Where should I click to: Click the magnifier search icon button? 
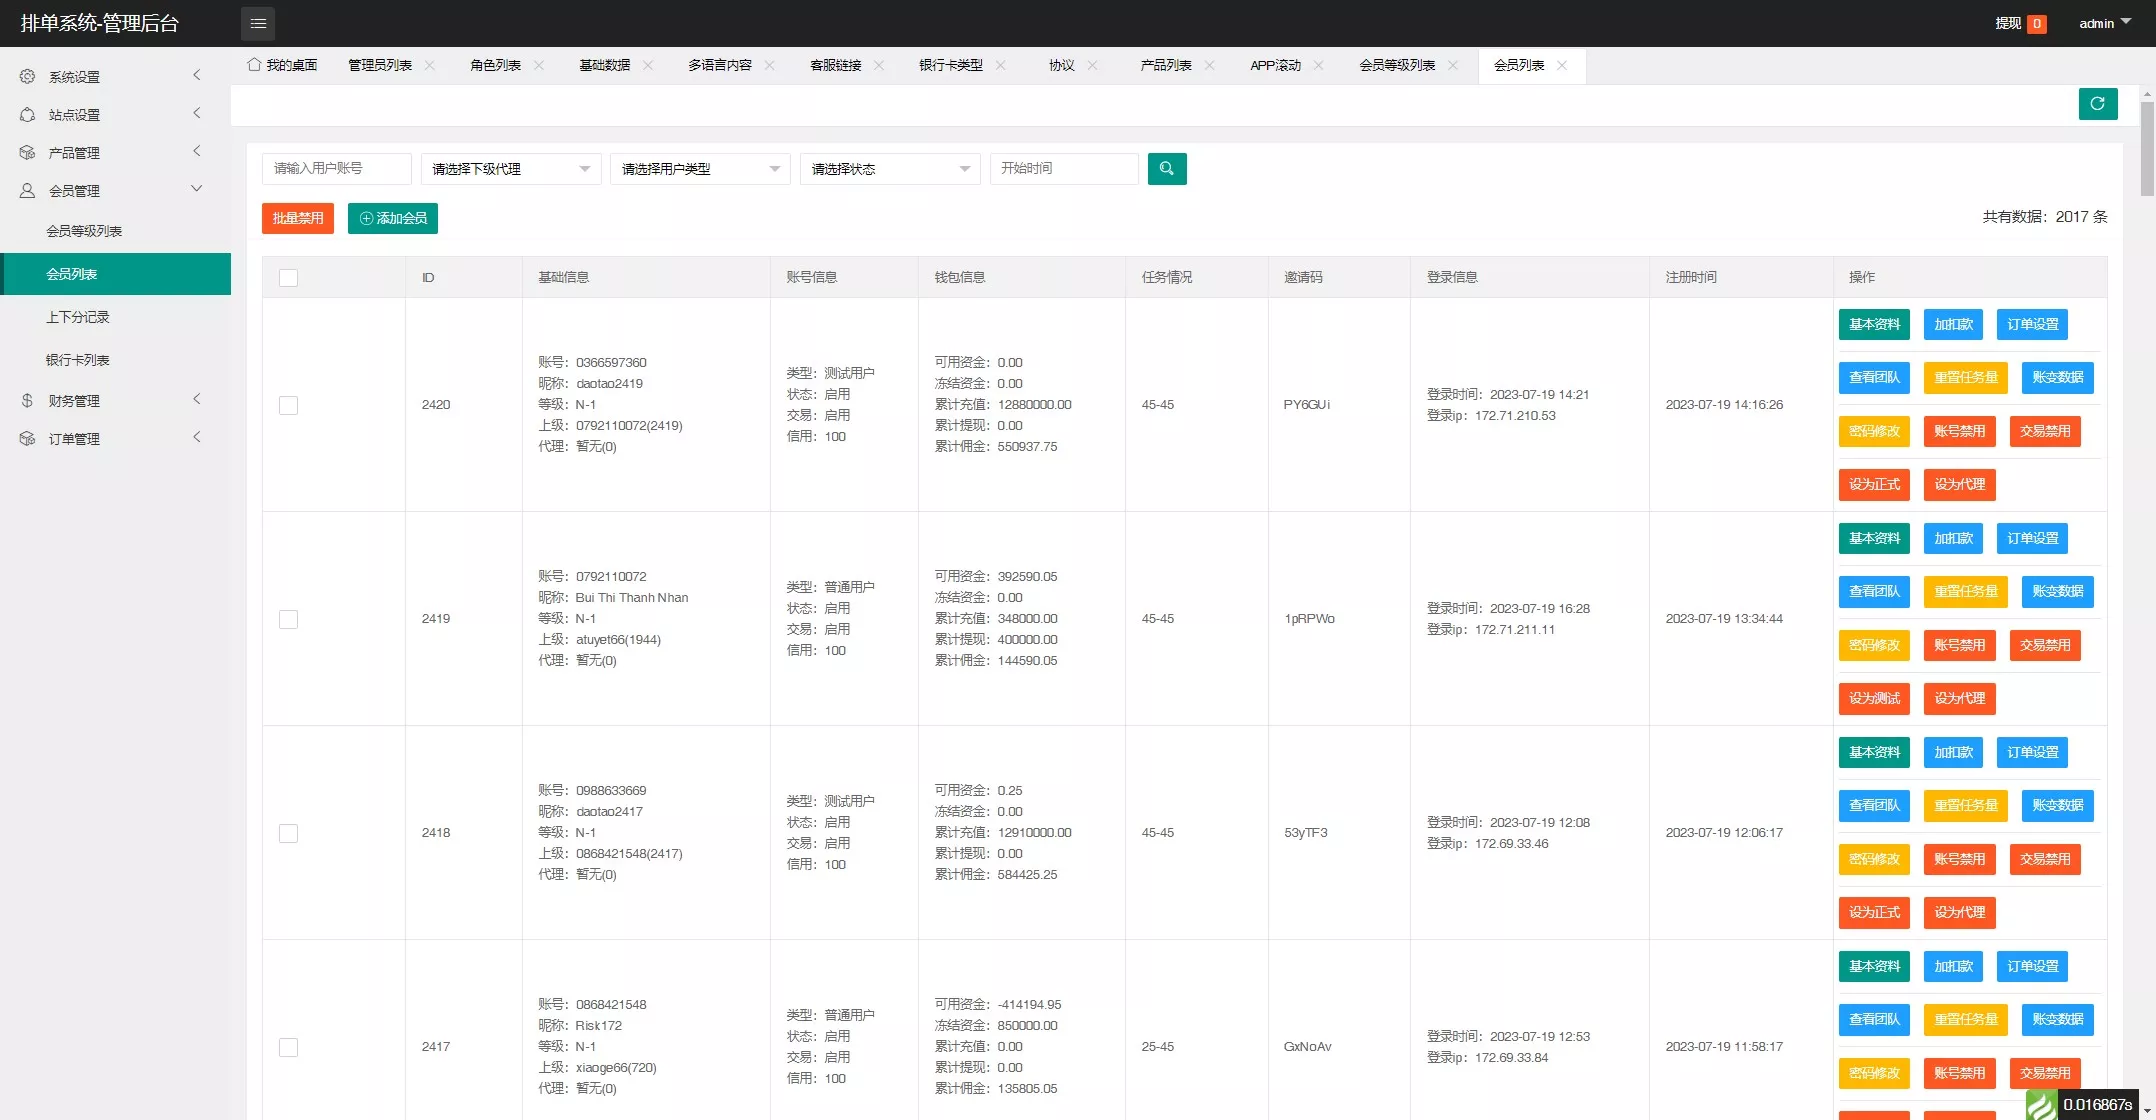click(x=1166, y=169)
